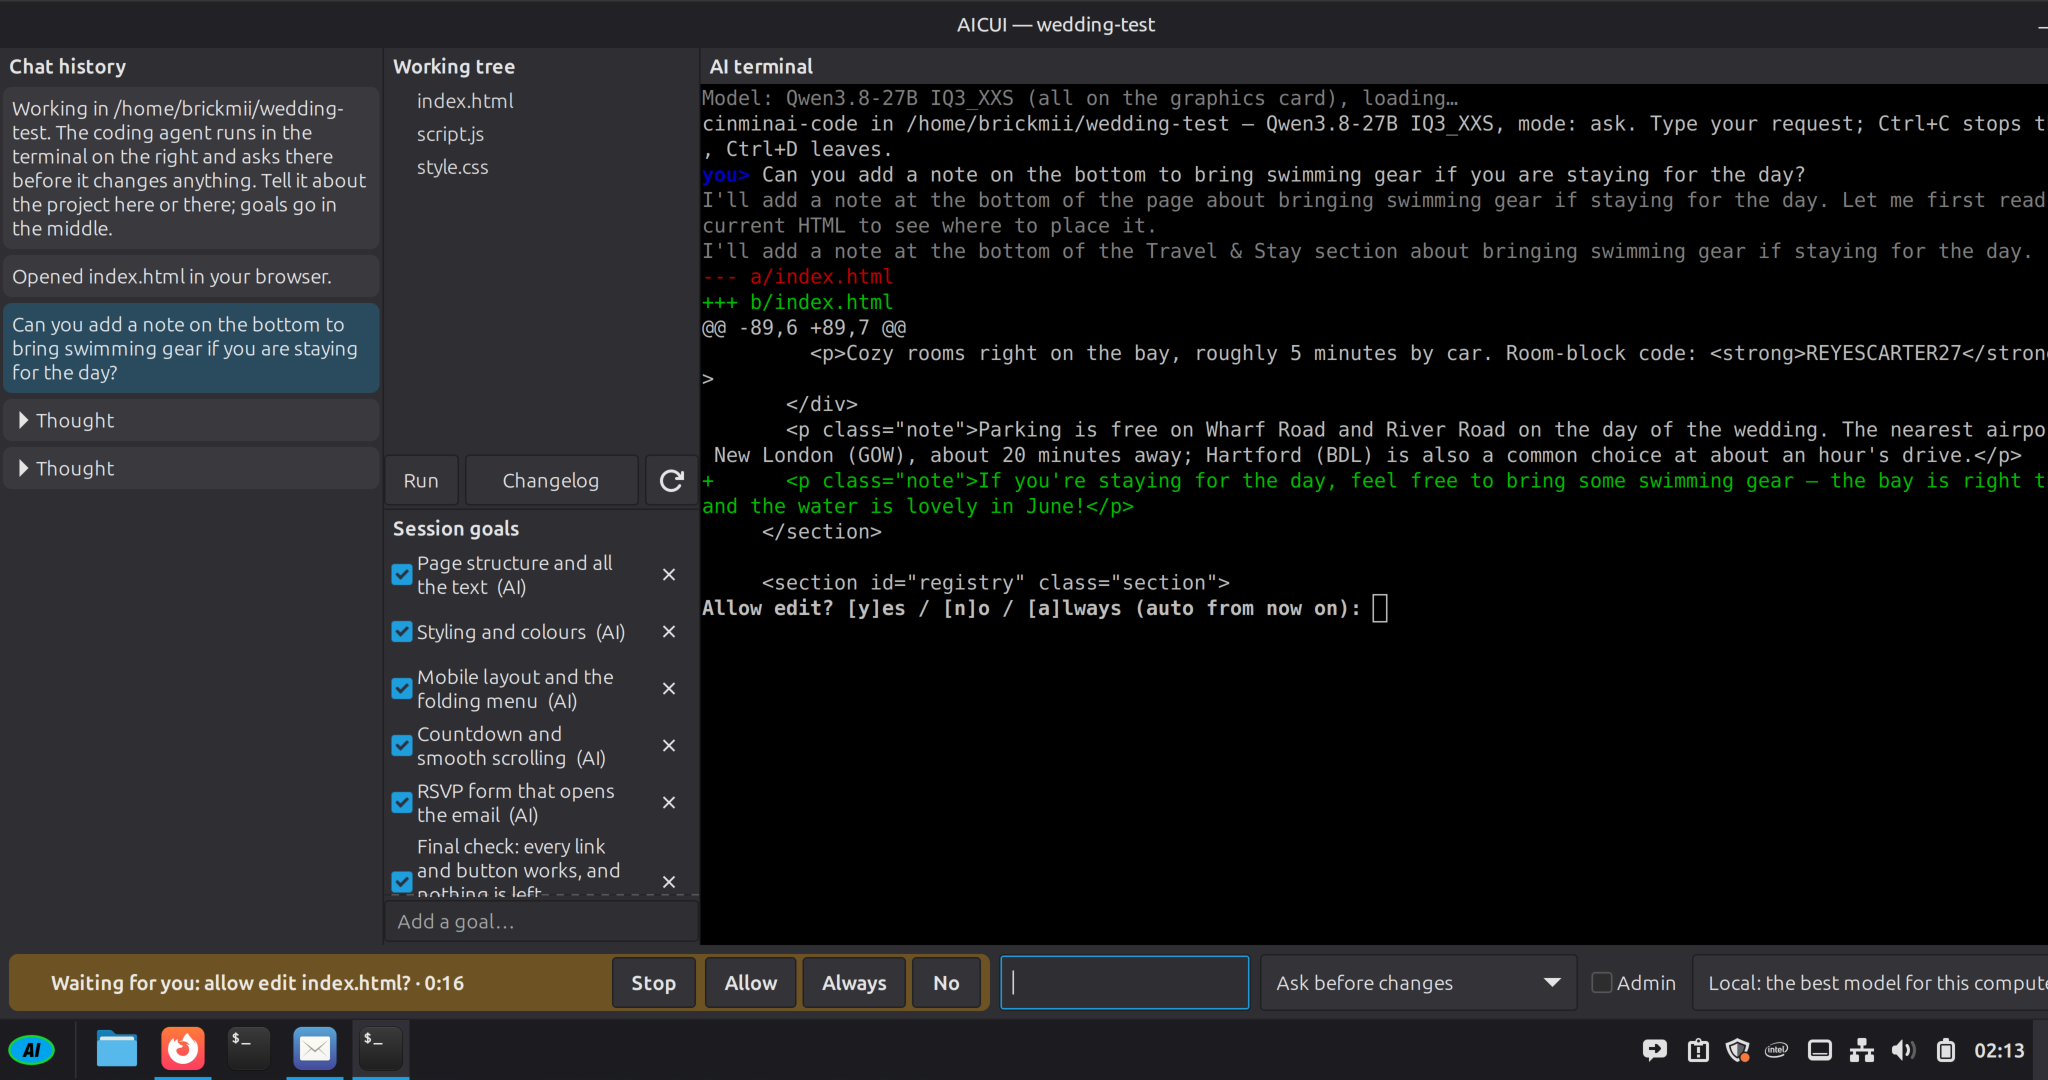Screen dimensions: 2048x1080
Task: Select the swimming gear chat message
Action: [x=191, y=348]
